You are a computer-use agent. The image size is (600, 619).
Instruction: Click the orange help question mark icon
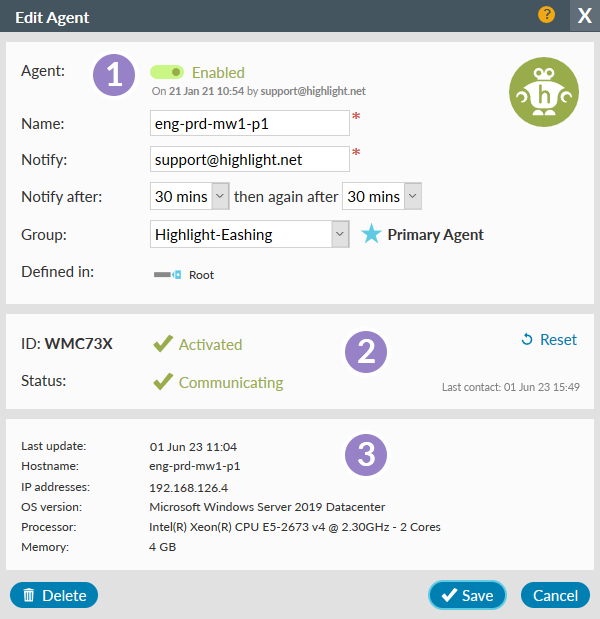[x=546, y=15]
